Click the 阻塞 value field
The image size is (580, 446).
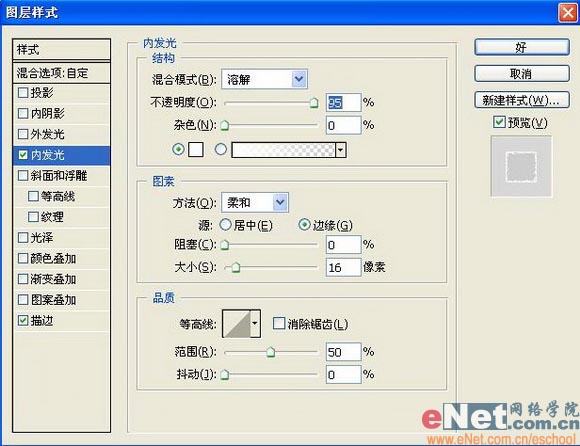pyautogui.click(x=343, y=245)
